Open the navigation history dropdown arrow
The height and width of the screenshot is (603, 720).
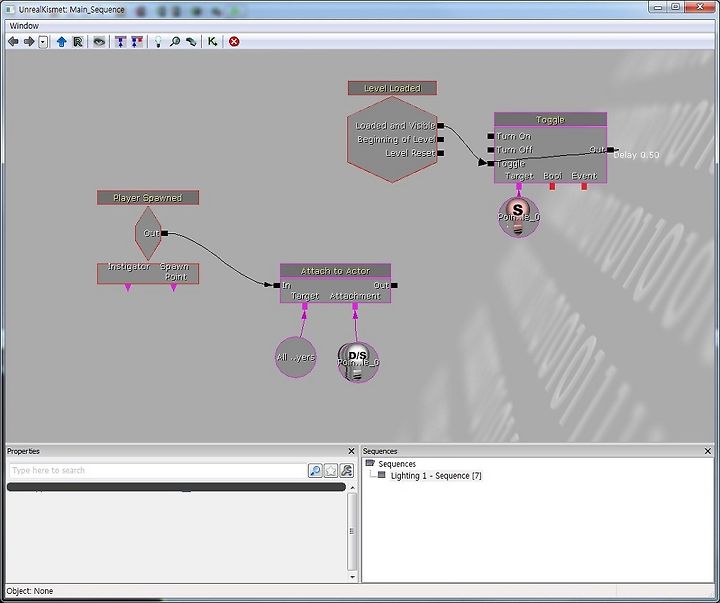pos(43,42)
